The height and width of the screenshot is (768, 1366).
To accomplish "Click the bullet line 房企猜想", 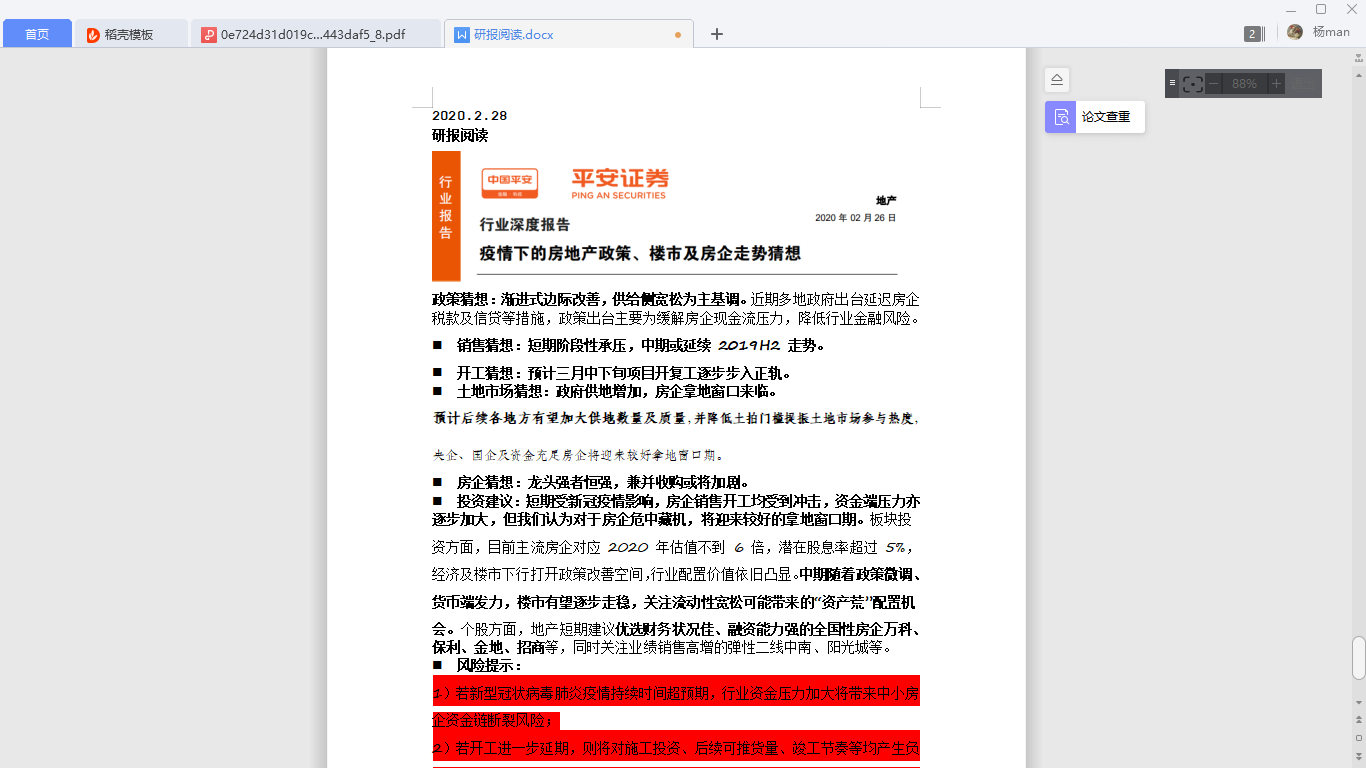I will click(x=591, y=482).
